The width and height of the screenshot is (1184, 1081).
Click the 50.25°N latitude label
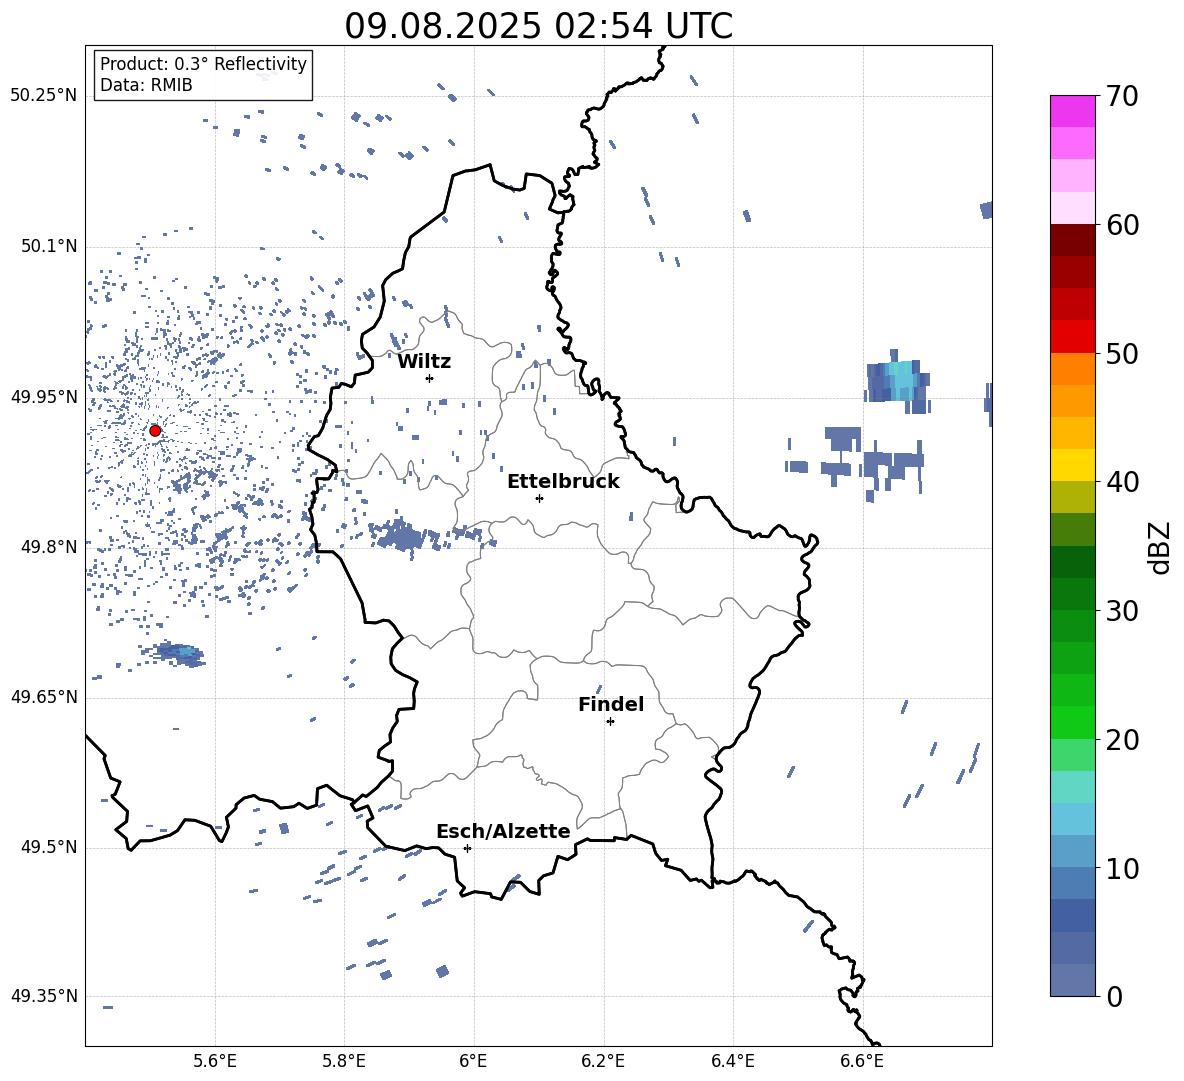click(x=44, y=96)
